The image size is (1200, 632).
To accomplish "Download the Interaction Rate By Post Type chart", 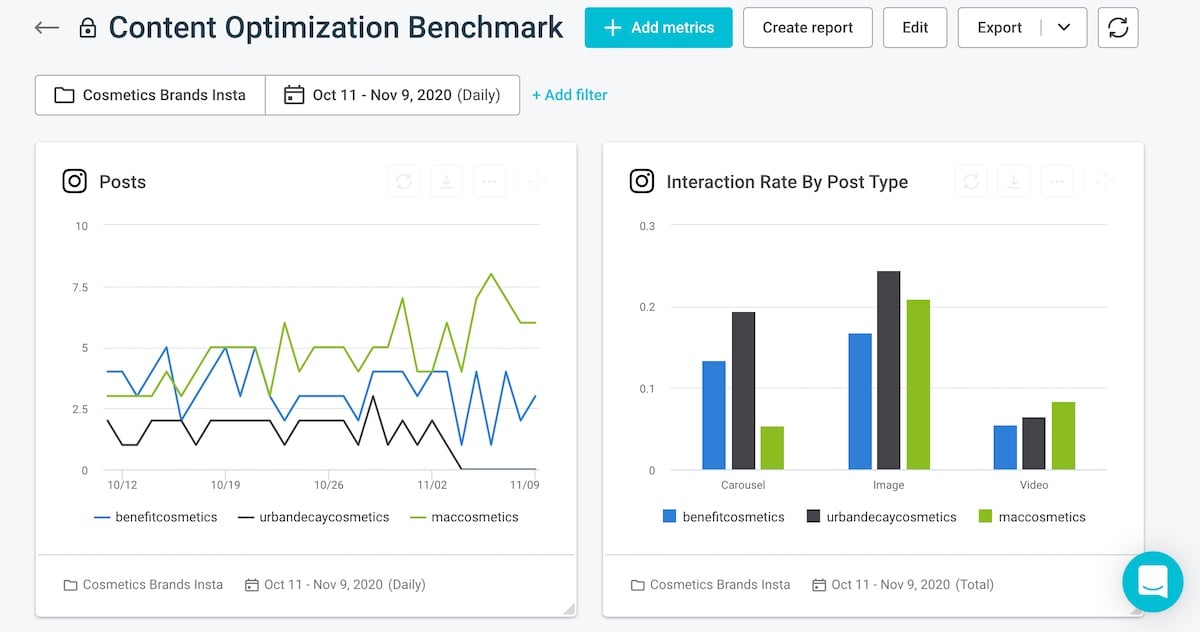I will pyautogui.click(x=1013, y=181).
